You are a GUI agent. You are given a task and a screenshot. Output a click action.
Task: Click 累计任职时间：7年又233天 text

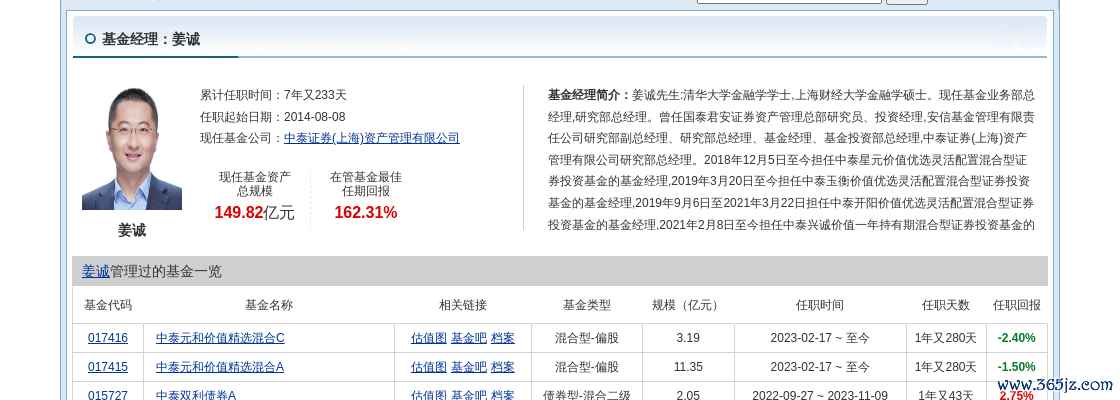point(274,94)
